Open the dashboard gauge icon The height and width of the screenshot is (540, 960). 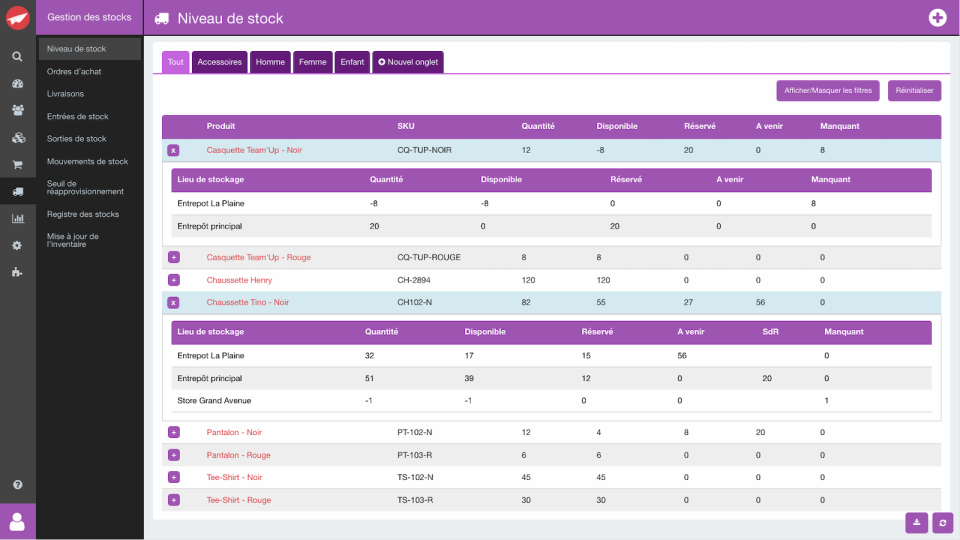coord(17,83)
